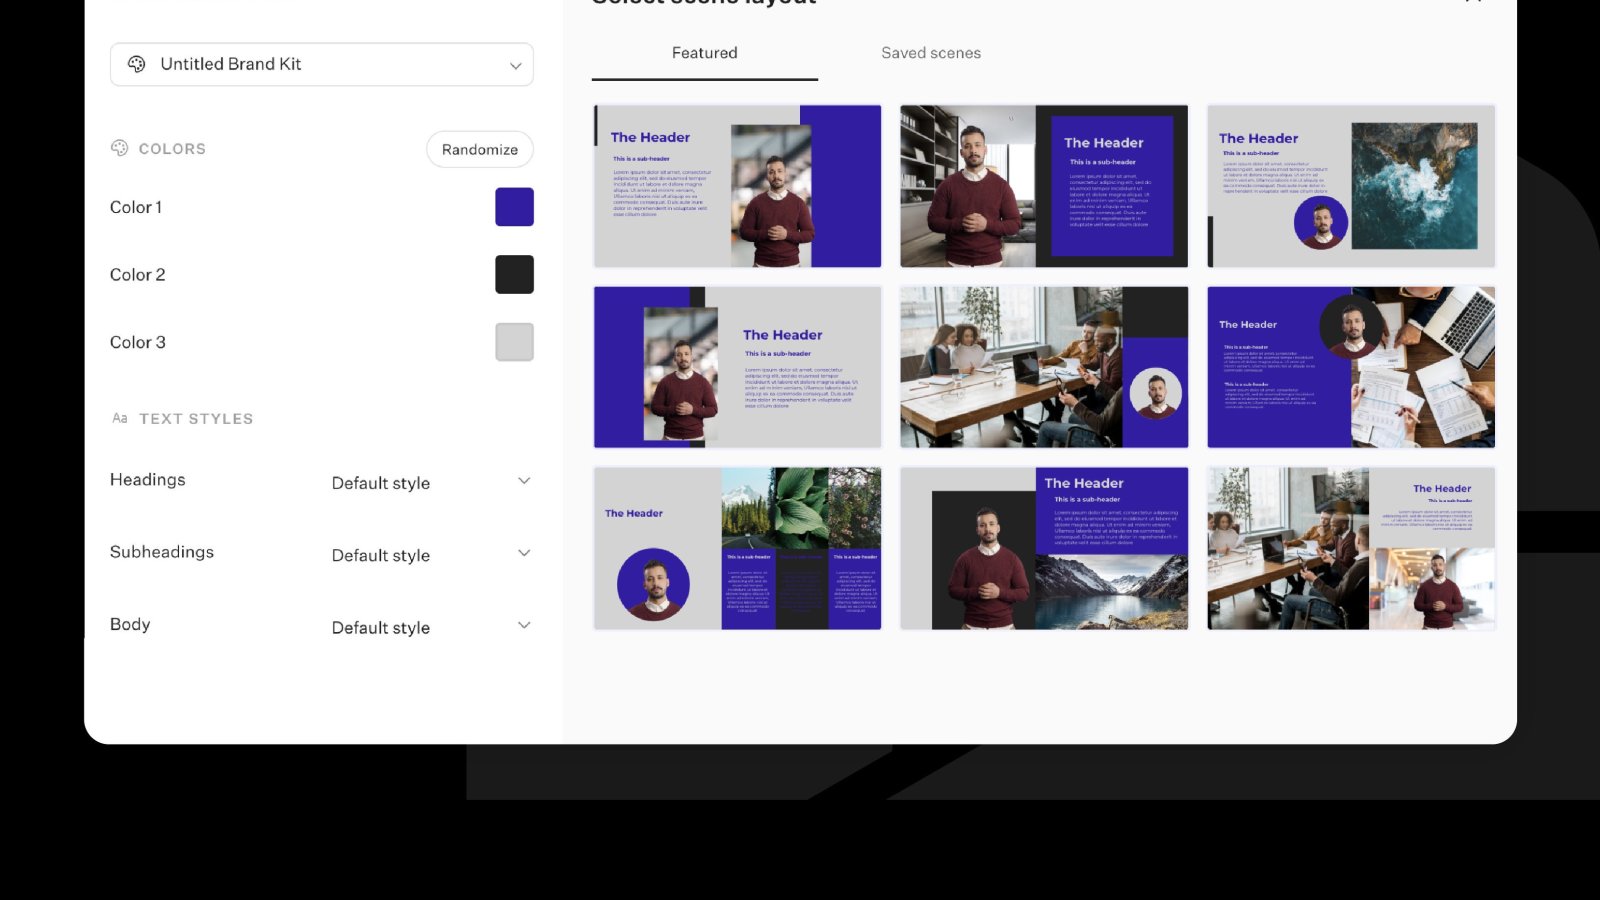Select layout with mountain lake photo

[1043, 548]
